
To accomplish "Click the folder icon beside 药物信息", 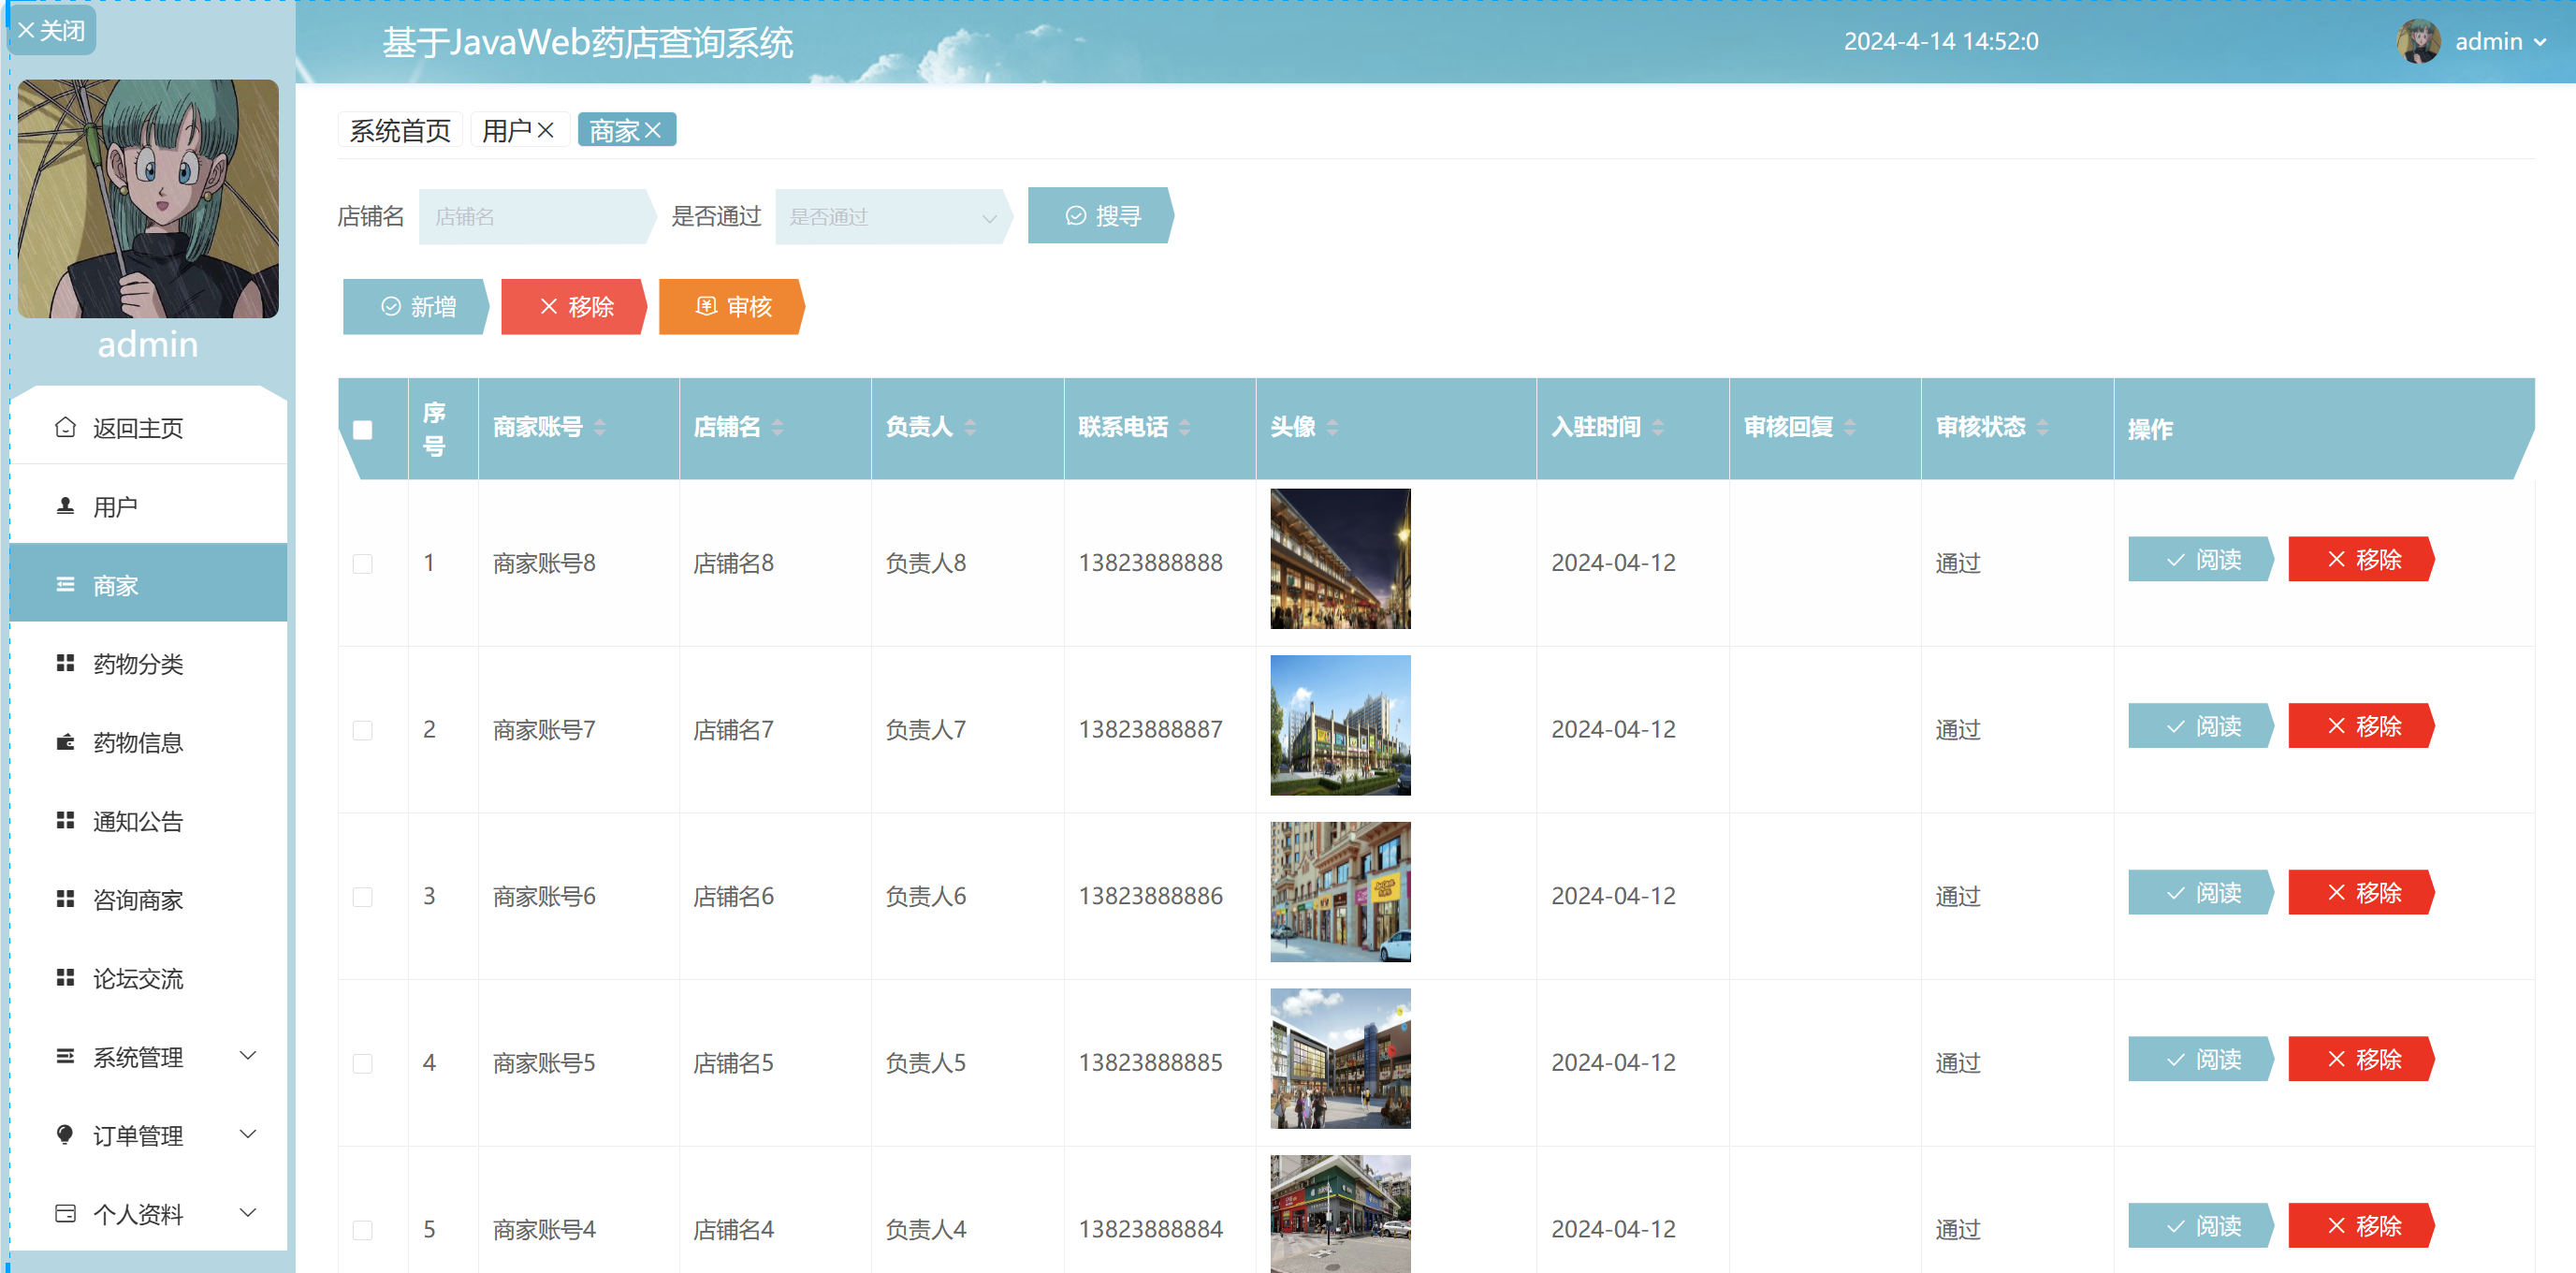I will pos(65,742).
